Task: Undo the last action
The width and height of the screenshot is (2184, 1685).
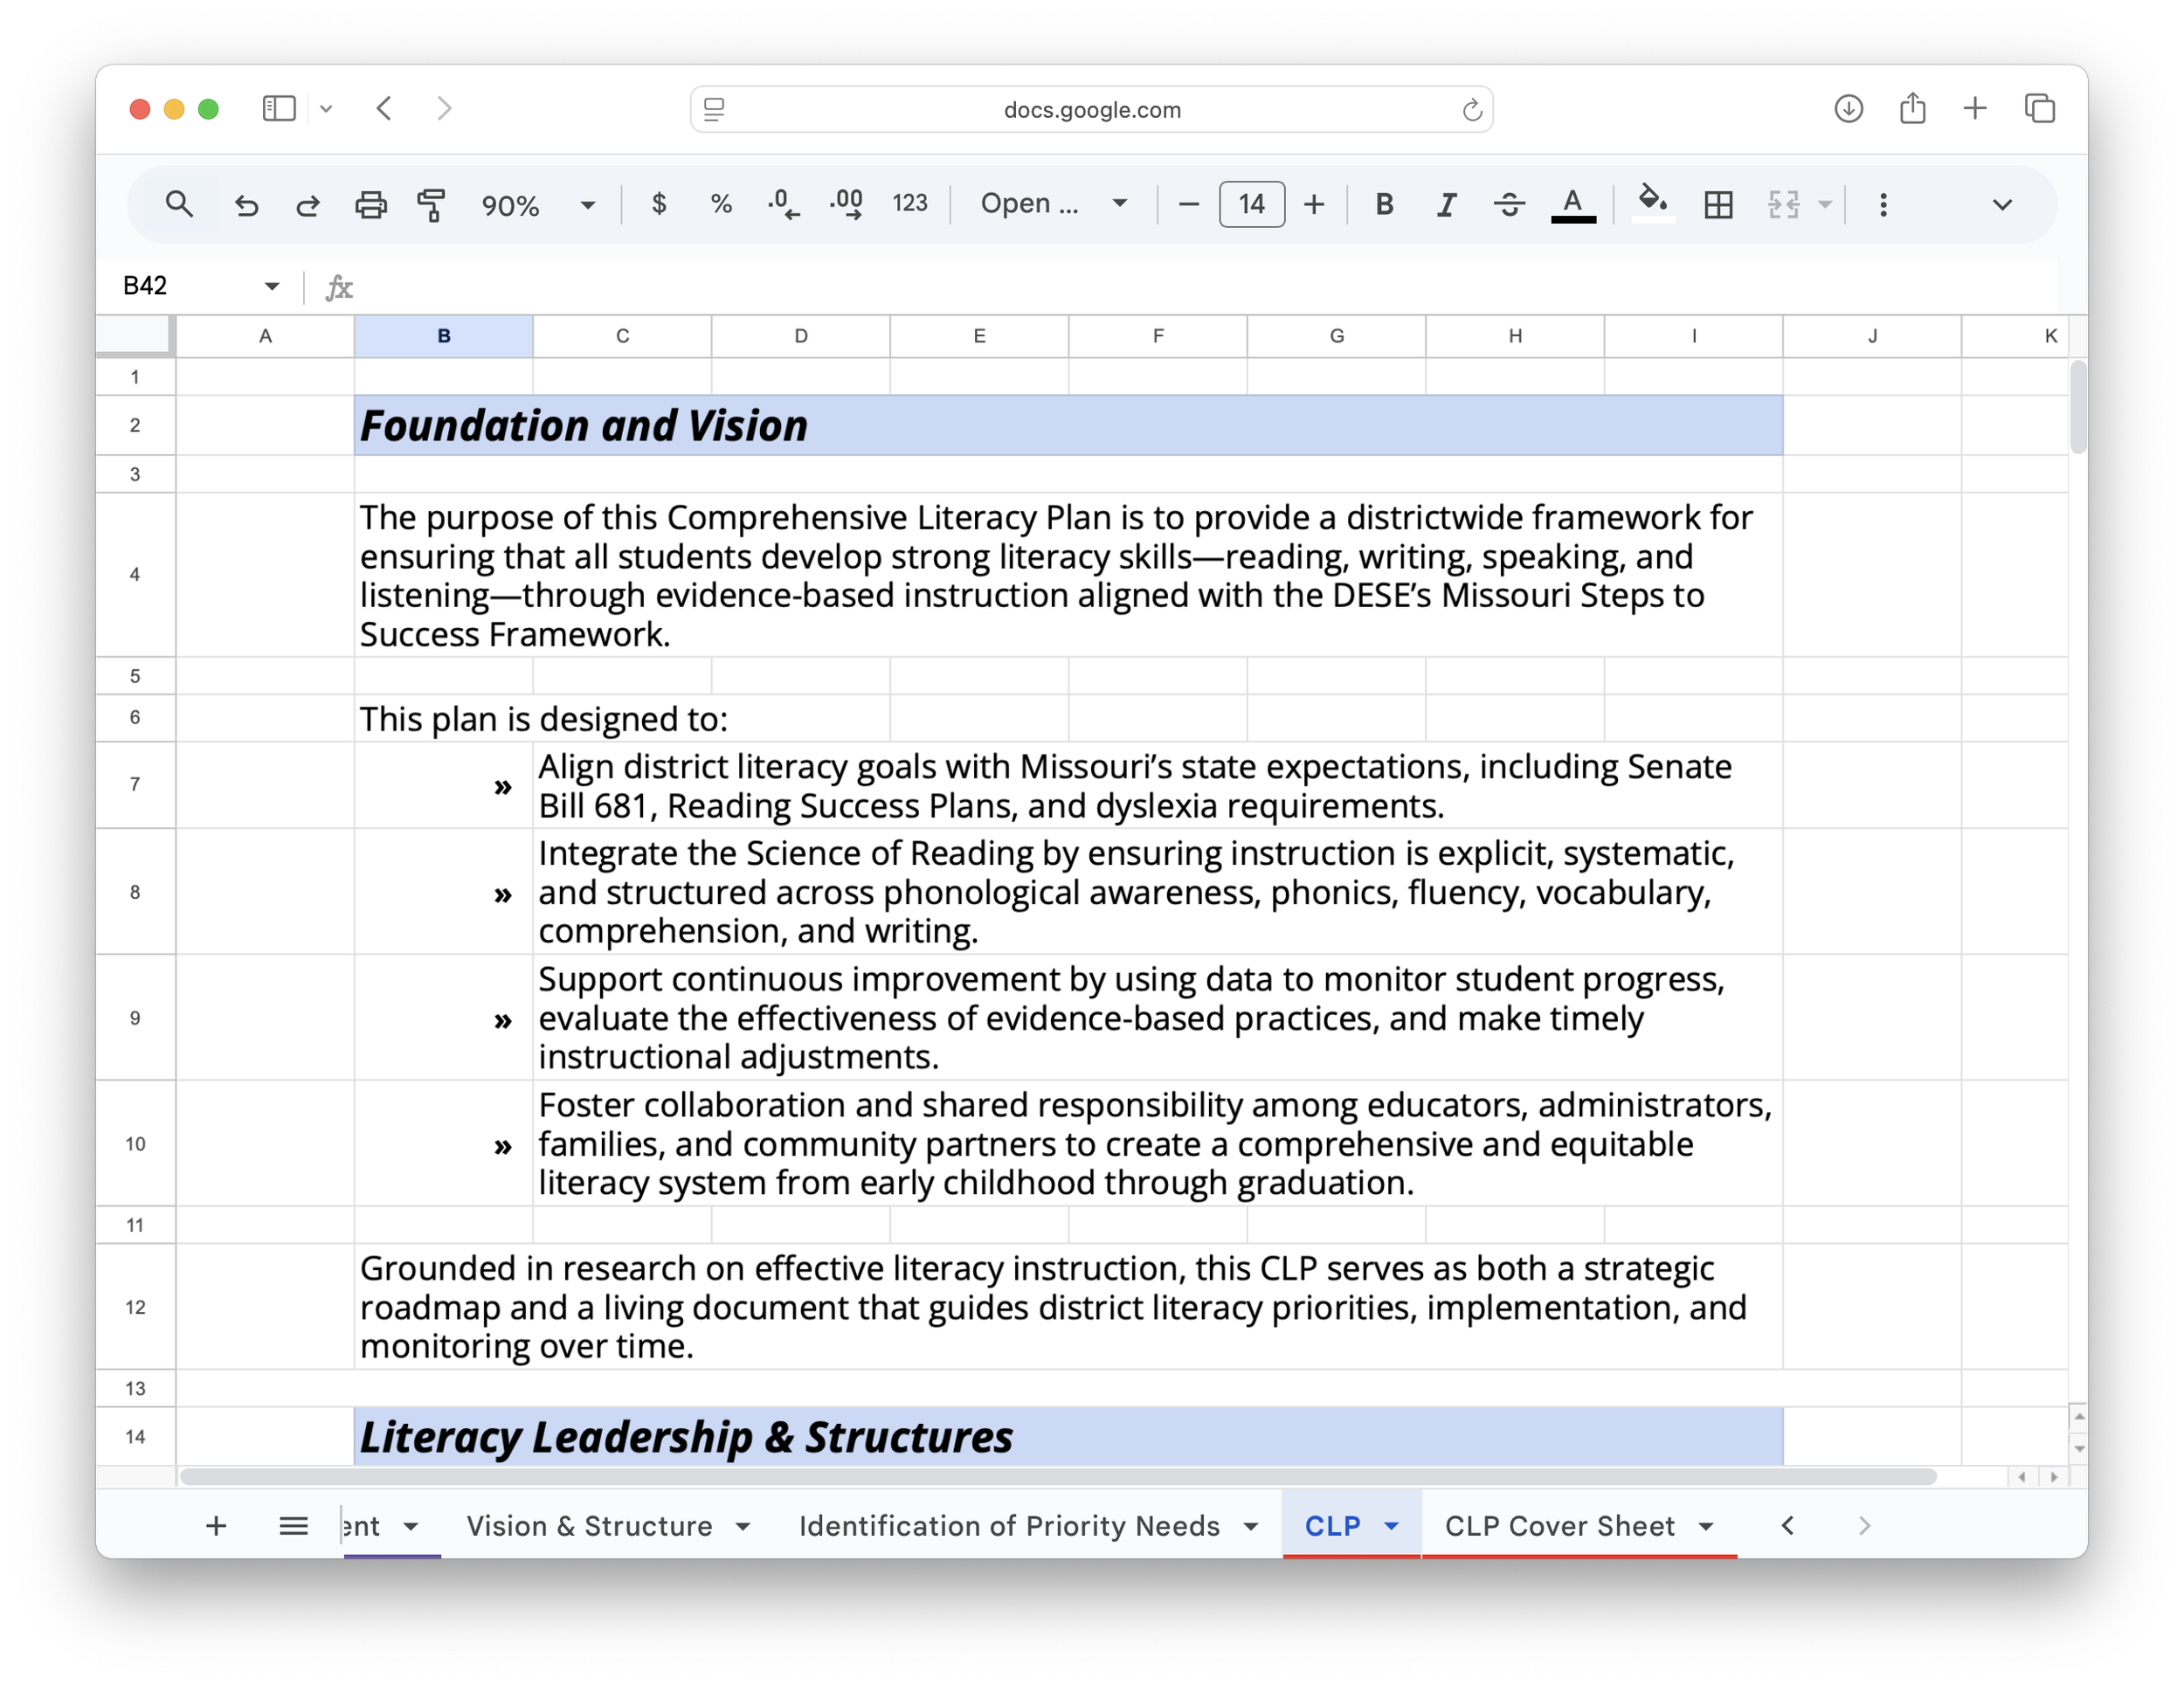Action: [246, 205]
